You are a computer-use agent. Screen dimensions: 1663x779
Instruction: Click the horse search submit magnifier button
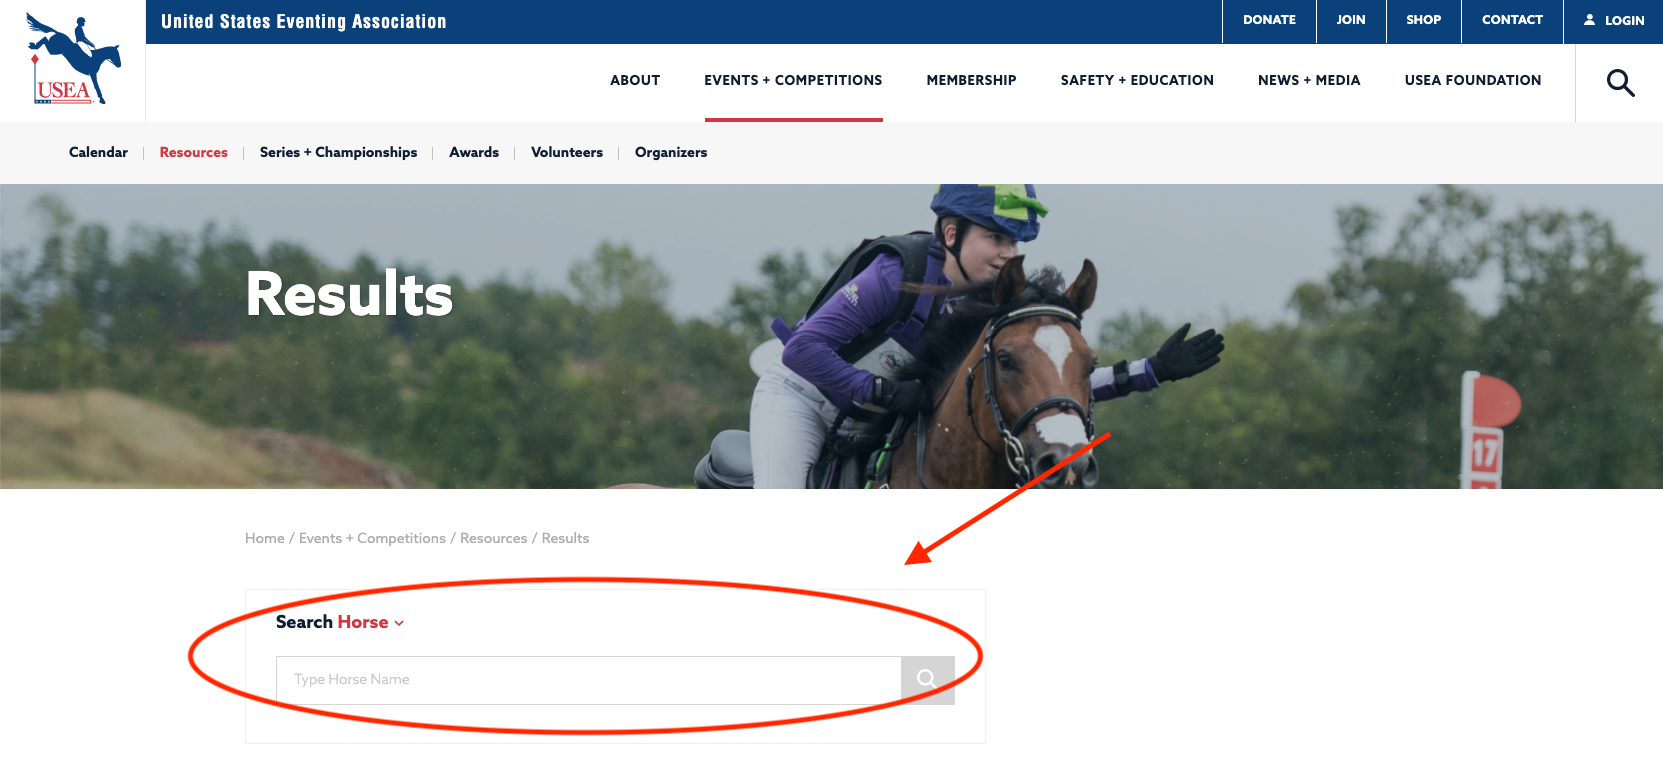point(927,680)
